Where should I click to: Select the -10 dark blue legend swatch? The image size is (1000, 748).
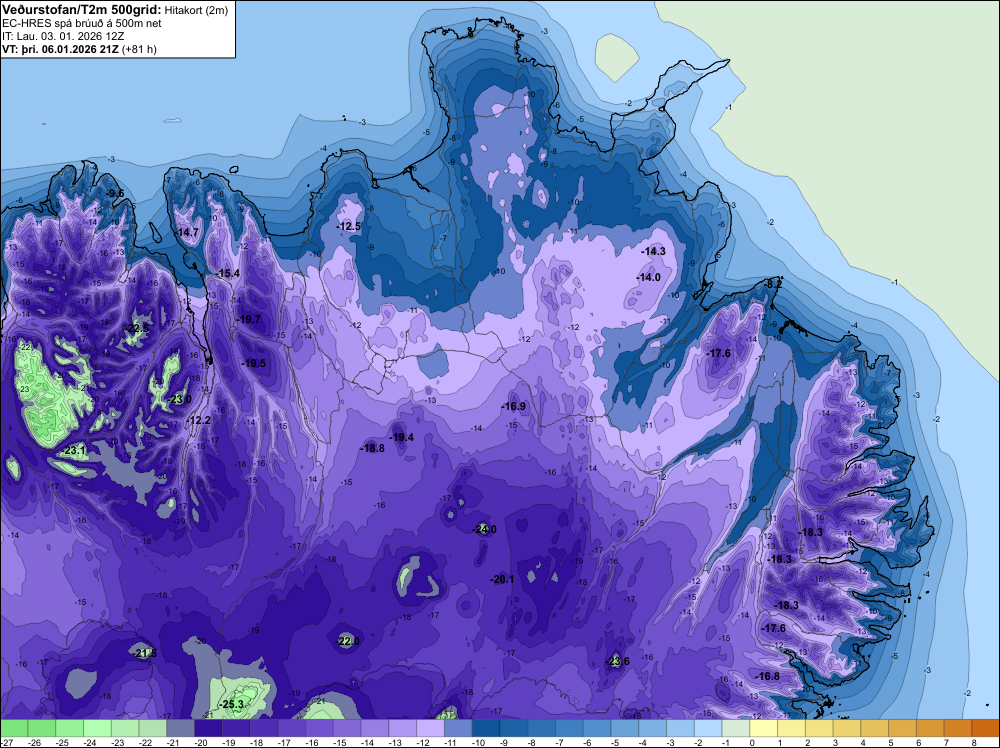click(486, 728)
